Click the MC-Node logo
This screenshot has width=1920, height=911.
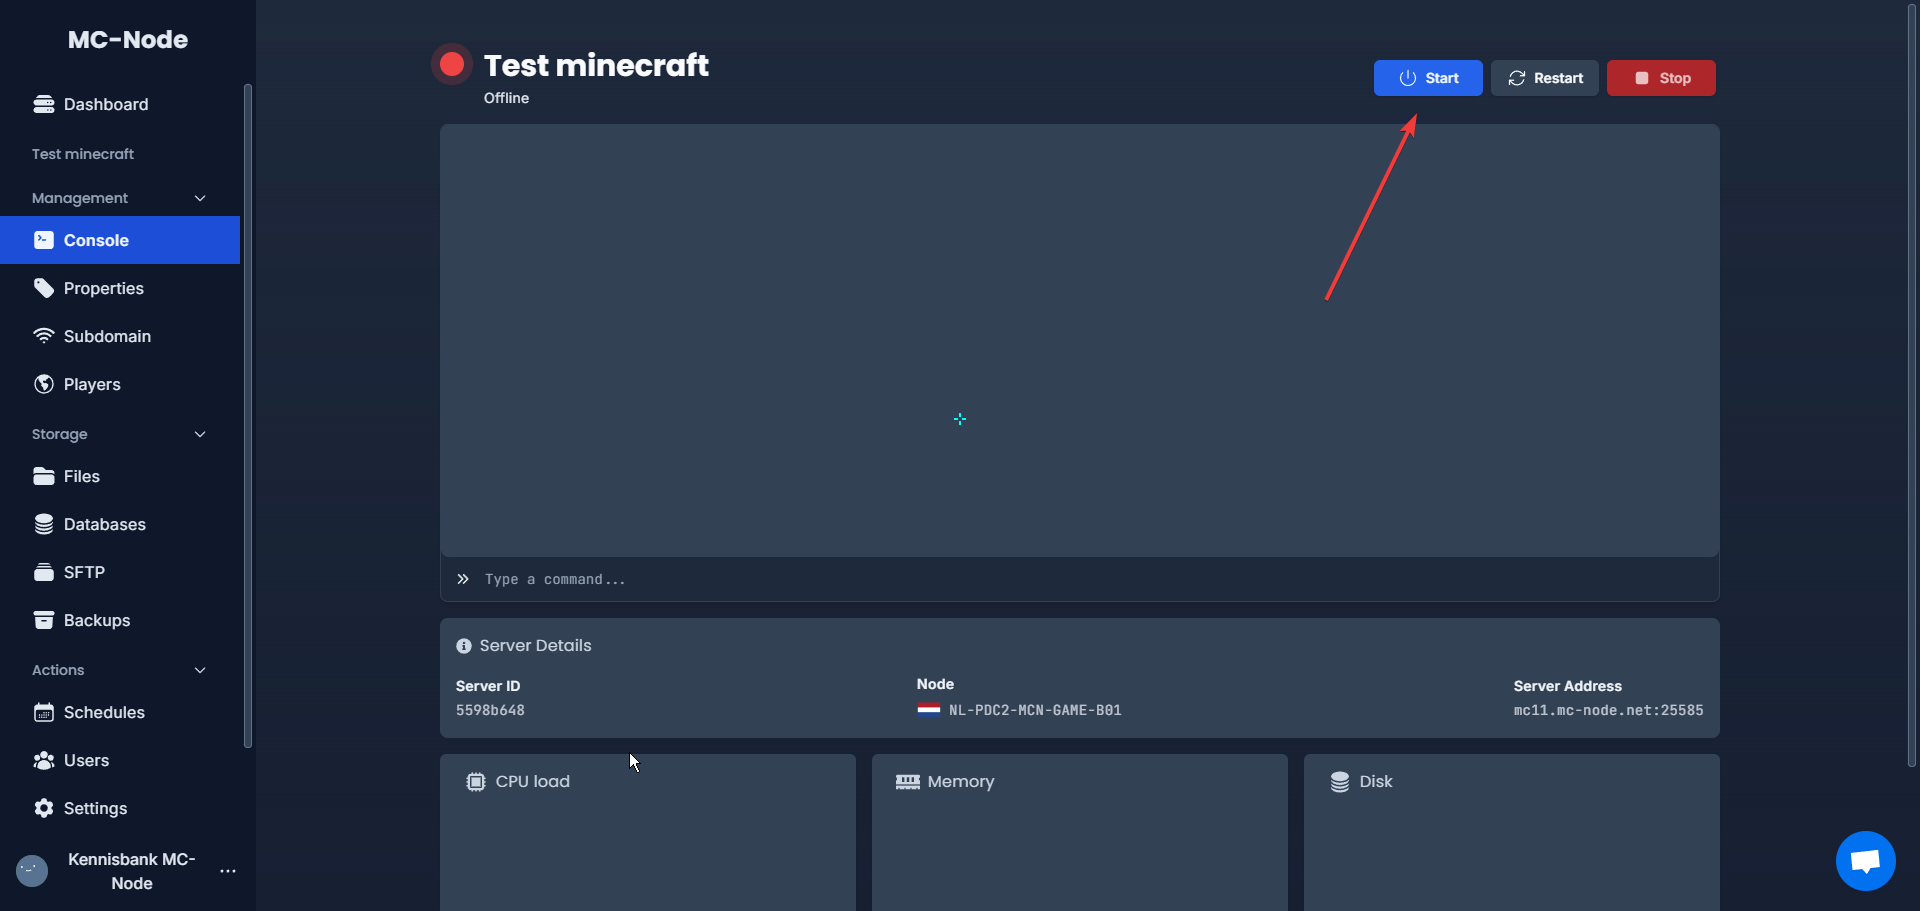point(128,40)
